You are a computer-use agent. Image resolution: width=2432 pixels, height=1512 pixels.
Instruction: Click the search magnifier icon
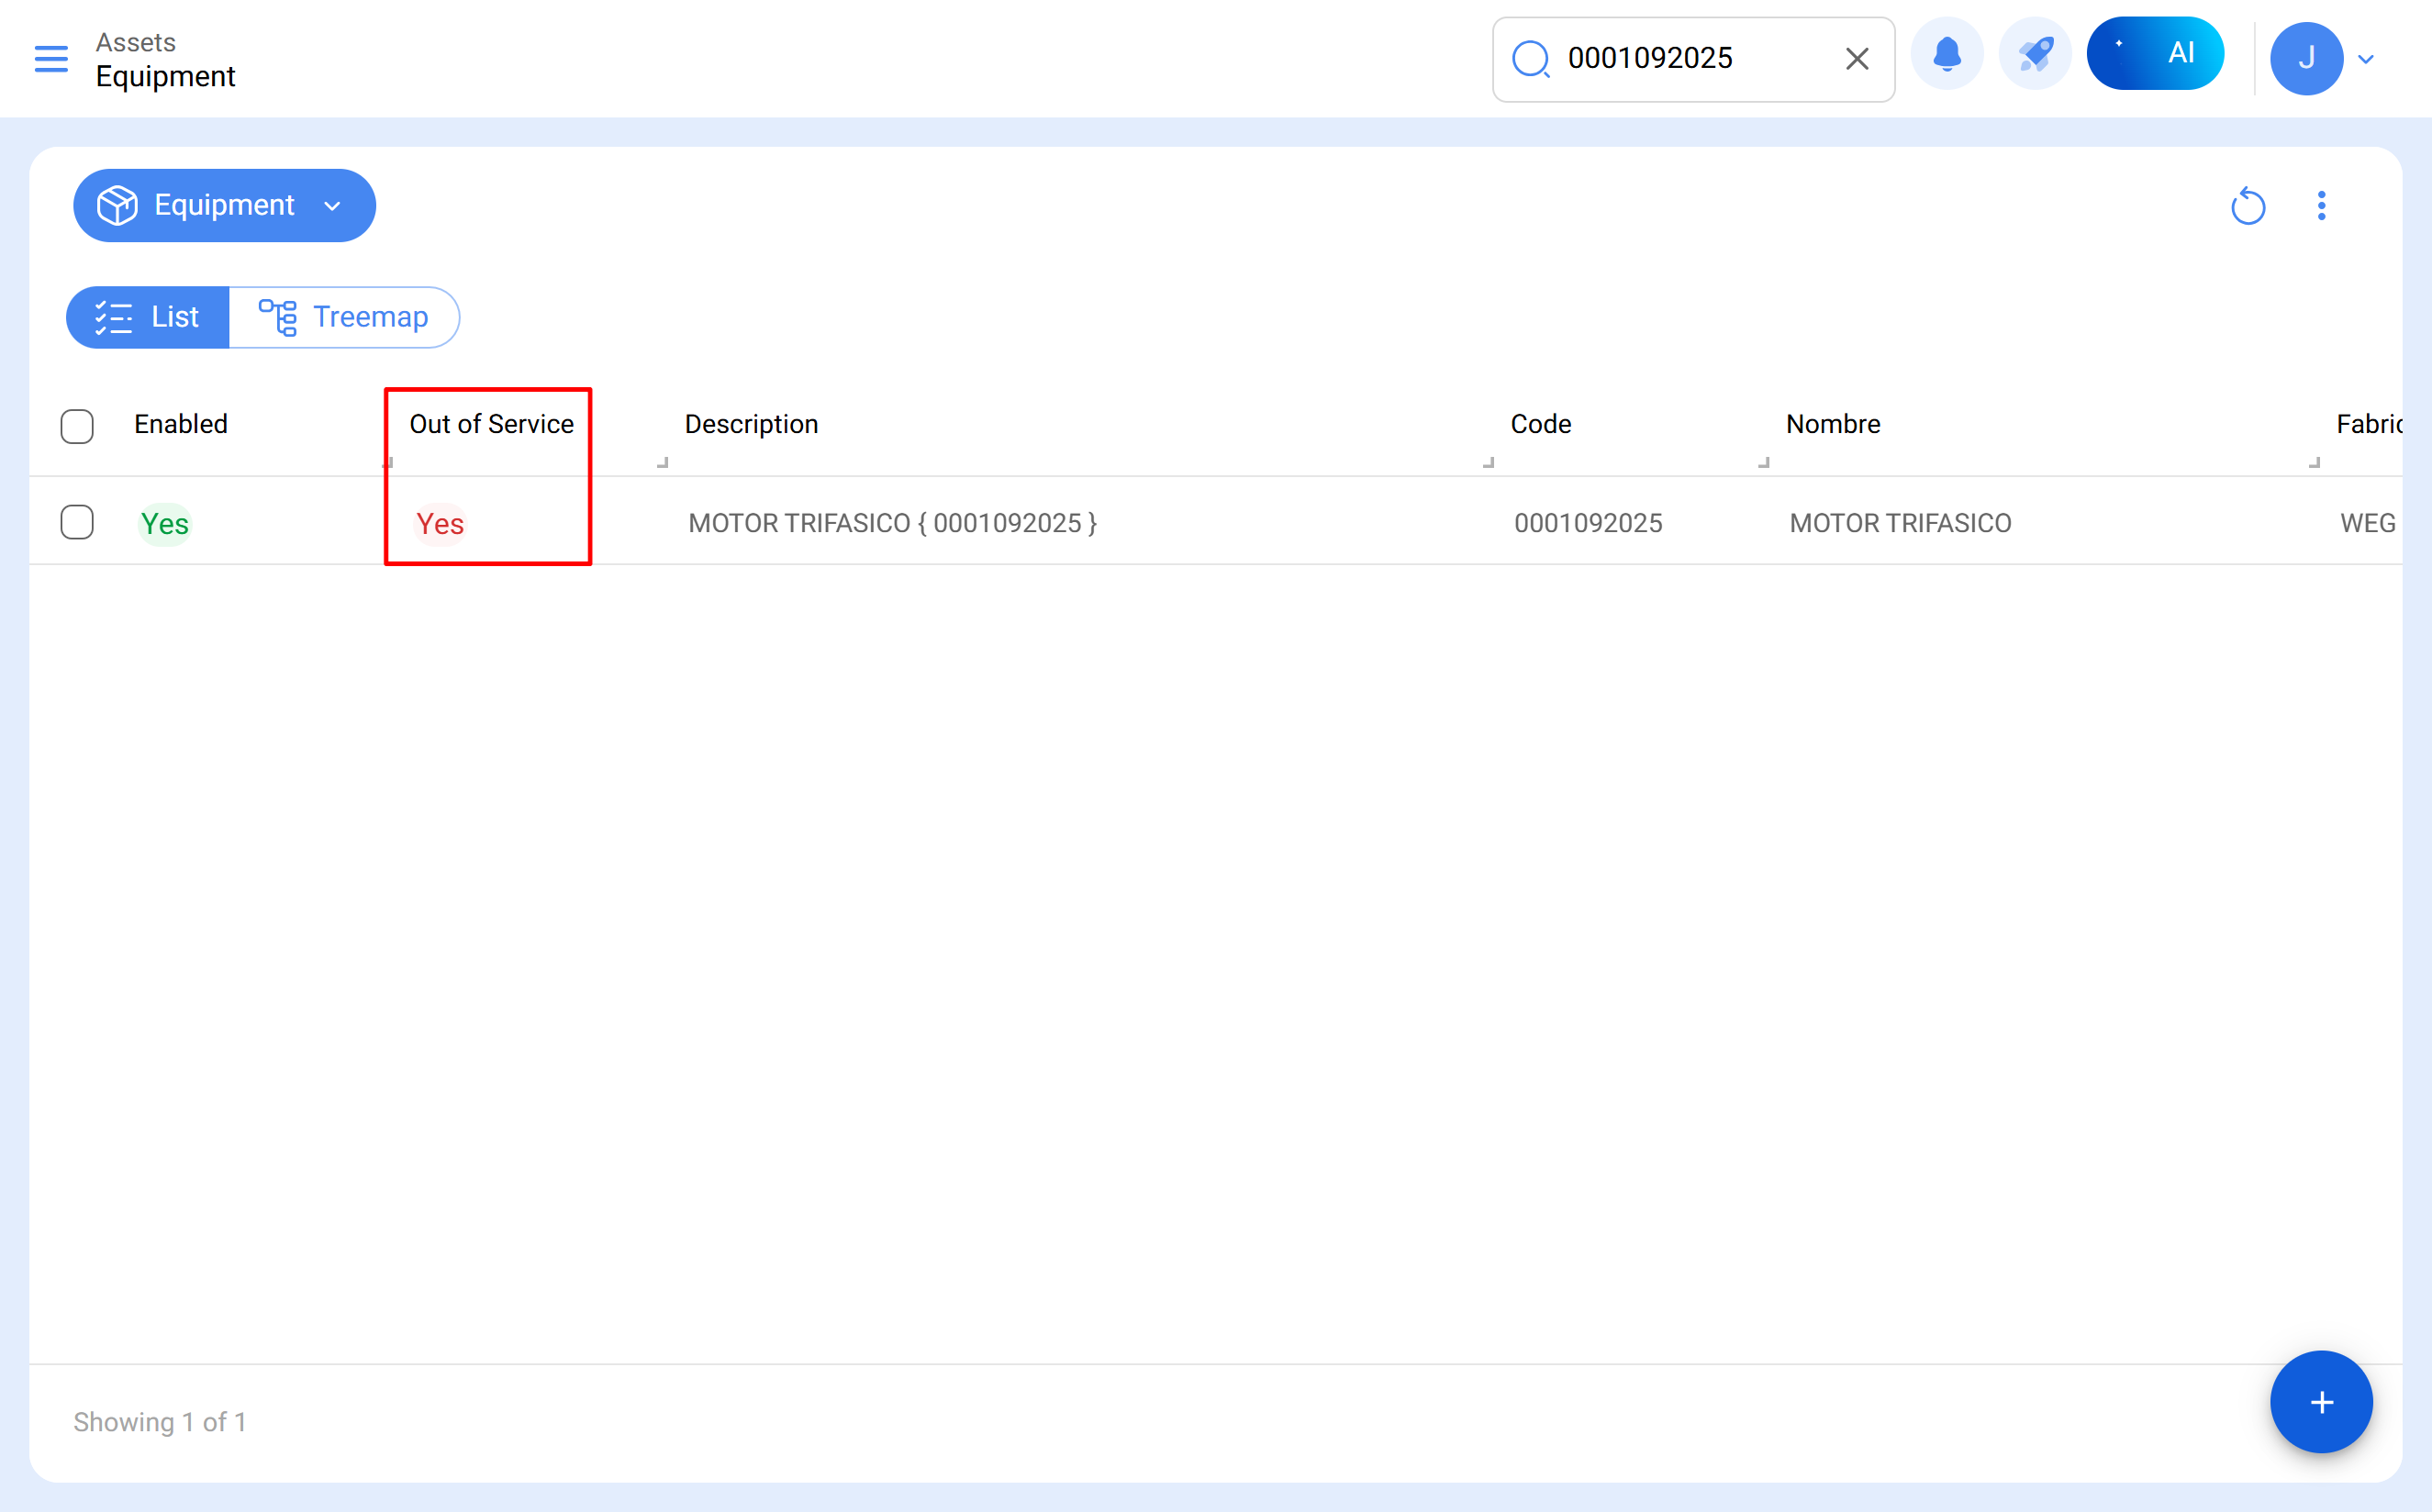(1530, 59)
